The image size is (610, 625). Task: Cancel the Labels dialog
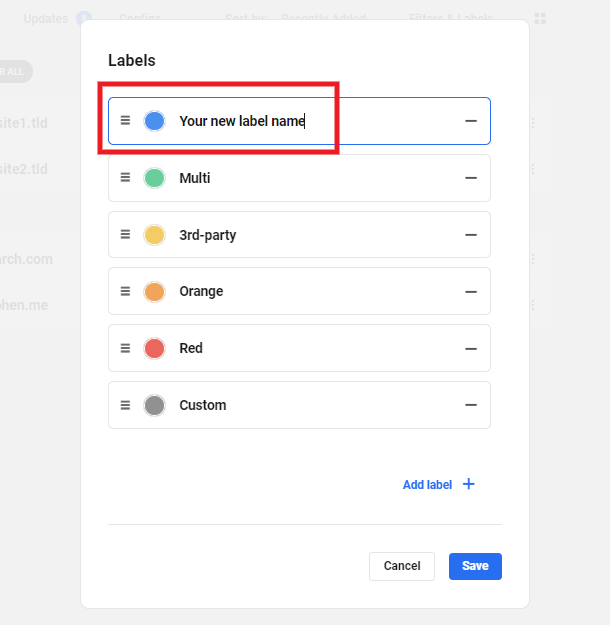pyautogui.click(x=401, y=566)
